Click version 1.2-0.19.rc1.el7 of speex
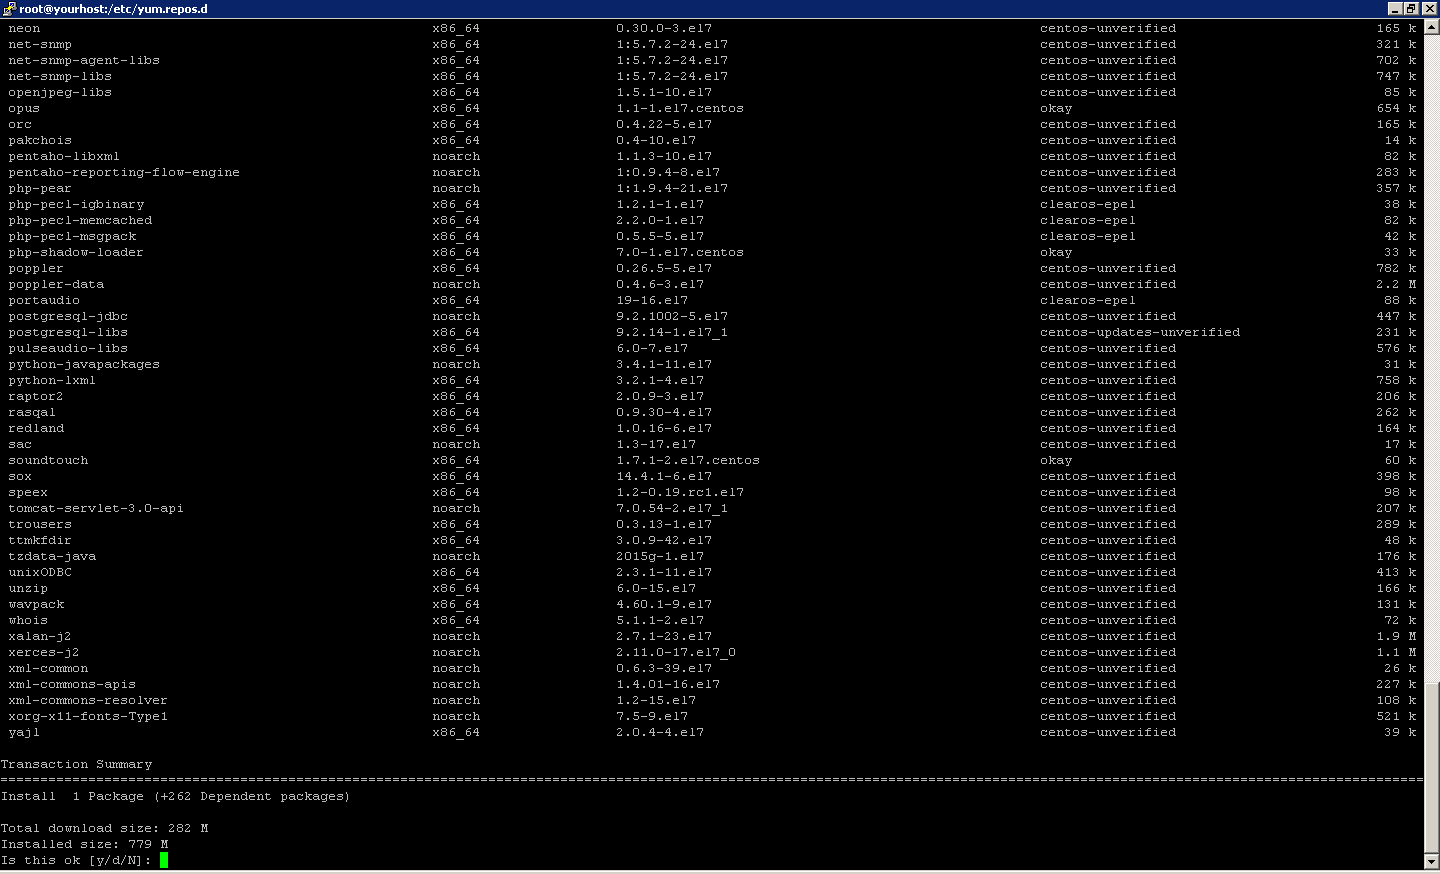 [x=680, y=492]
